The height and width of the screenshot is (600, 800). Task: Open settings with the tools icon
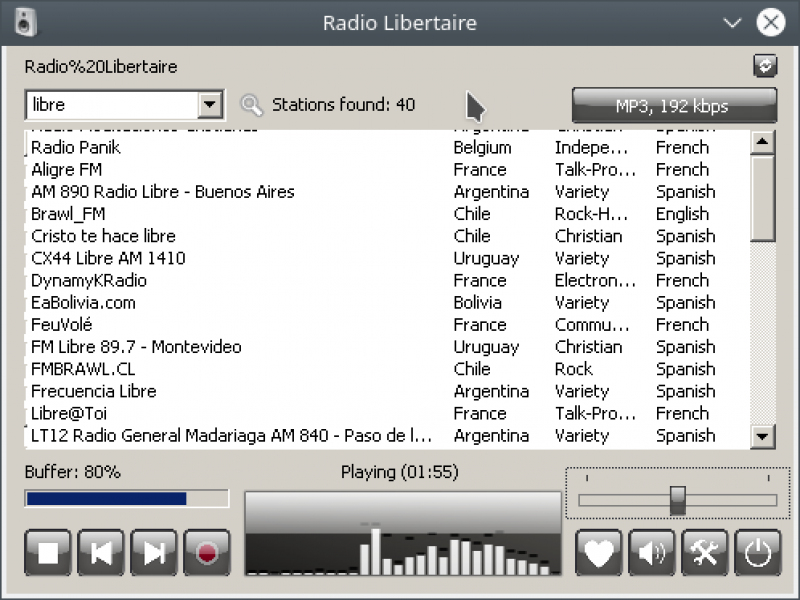pos(705,552)
